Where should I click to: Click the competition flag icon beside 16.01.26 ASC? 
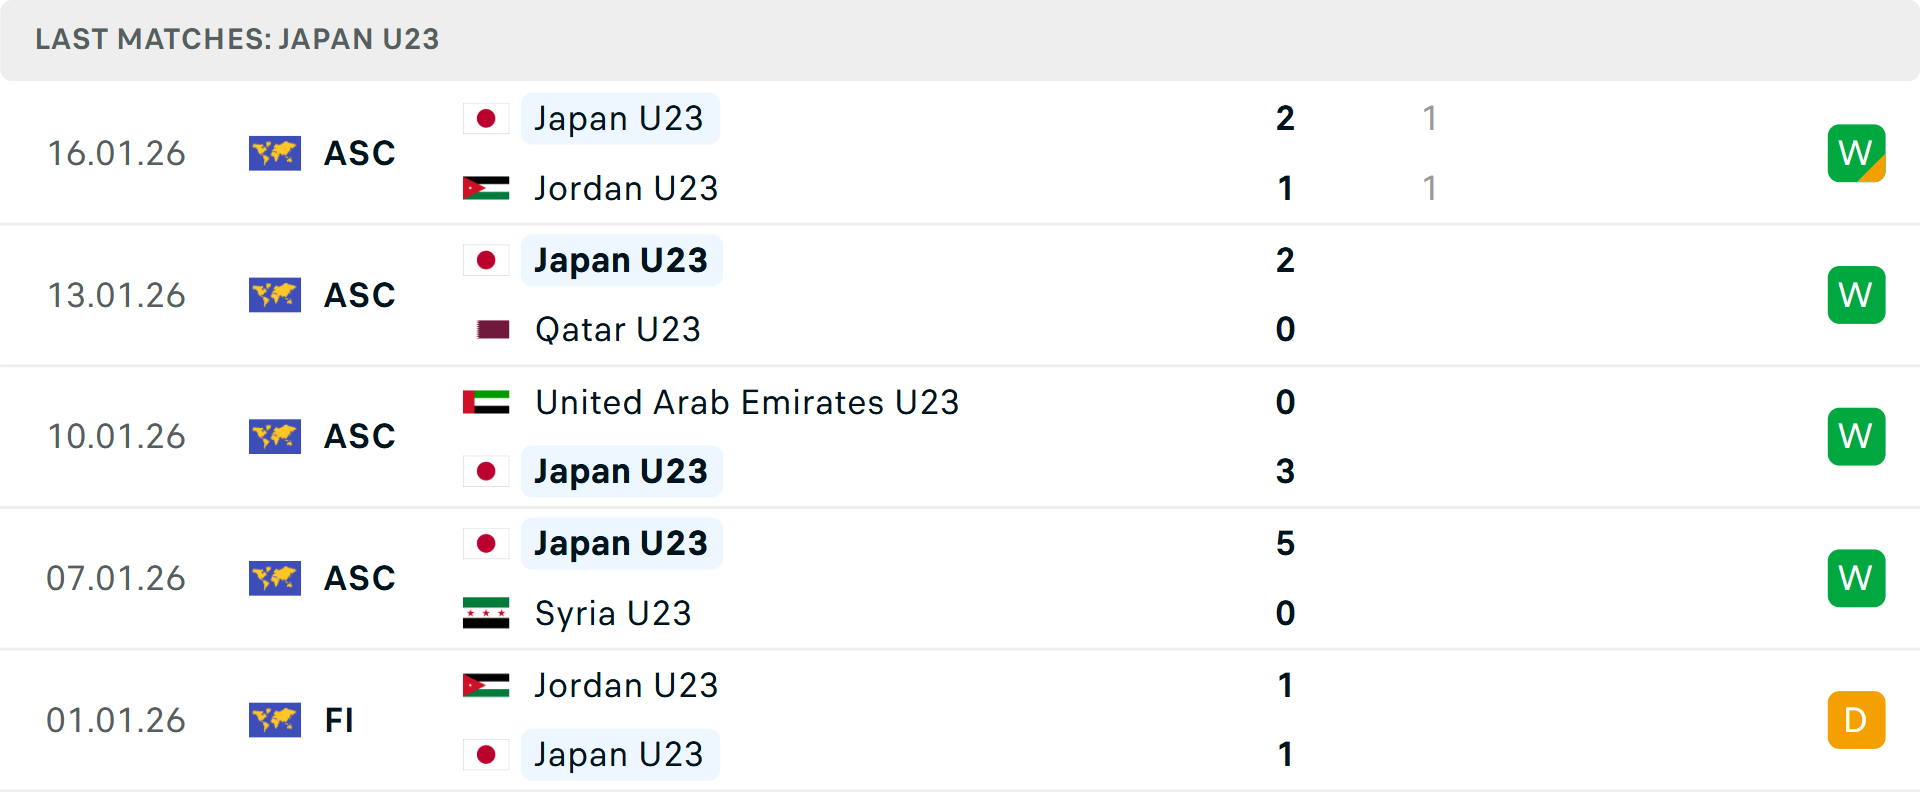click(275, 153)
